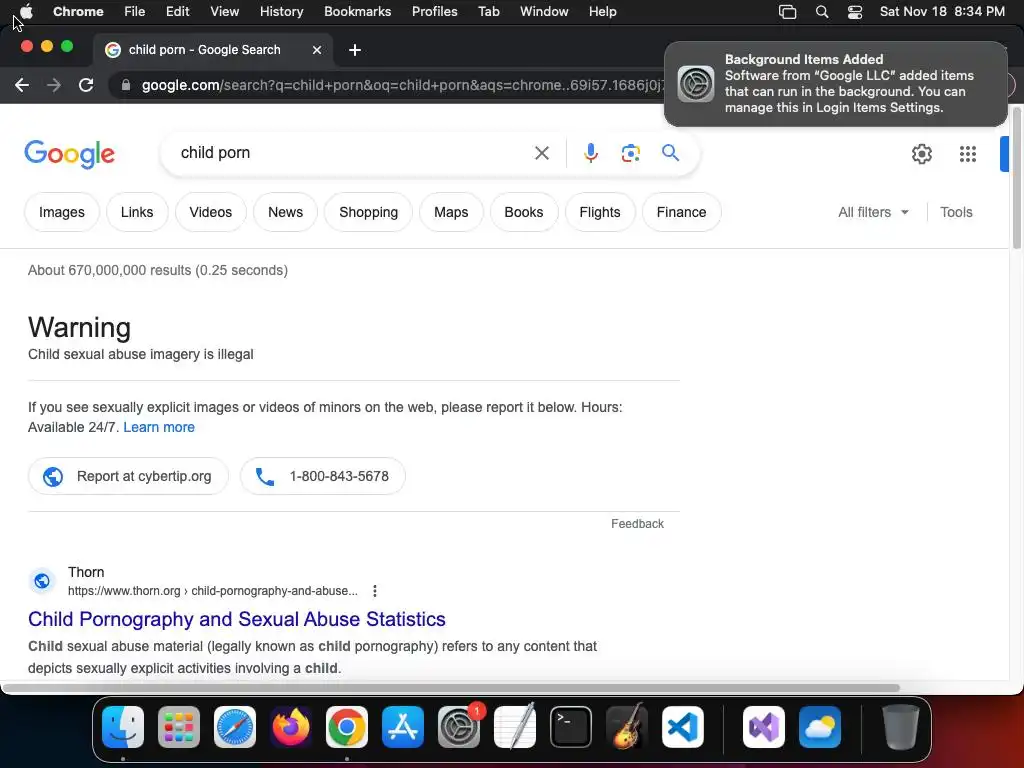Expand the All filters dropdown
Image resolution: width=1024 pixels, height=768 pixels.
873,212
